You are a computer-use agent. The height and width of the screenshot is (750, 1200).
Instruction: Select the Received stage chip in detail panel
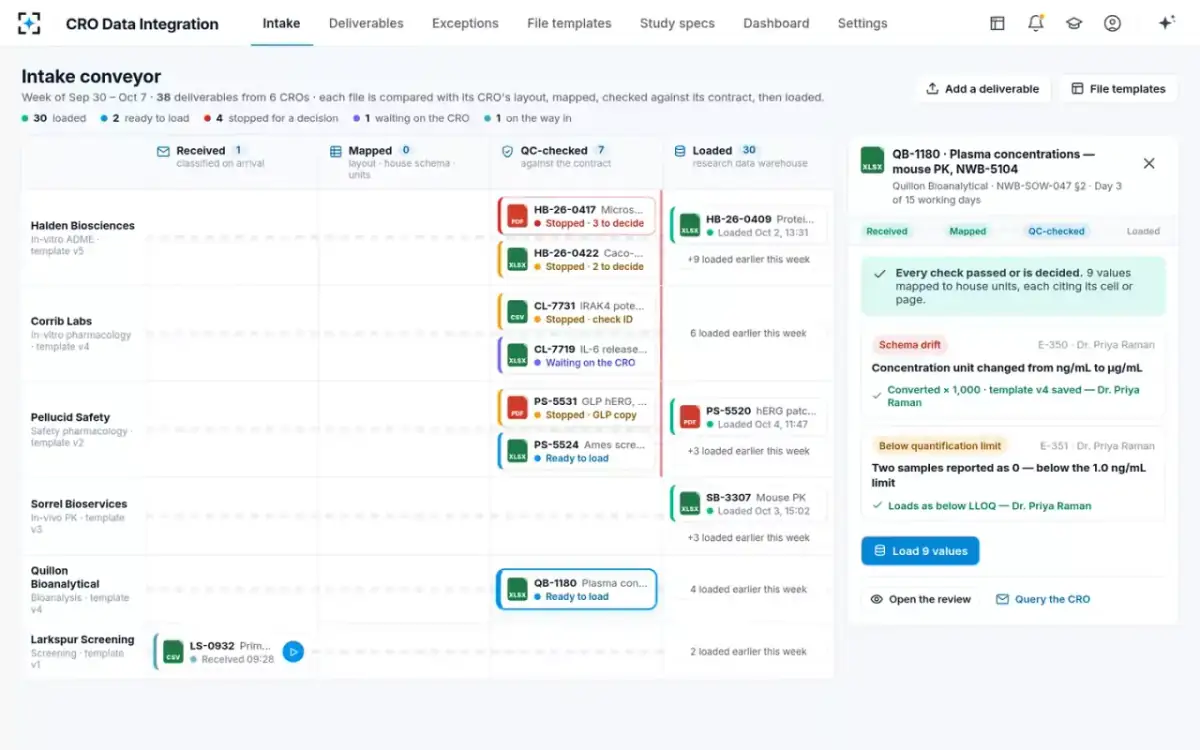coord(886,231)
